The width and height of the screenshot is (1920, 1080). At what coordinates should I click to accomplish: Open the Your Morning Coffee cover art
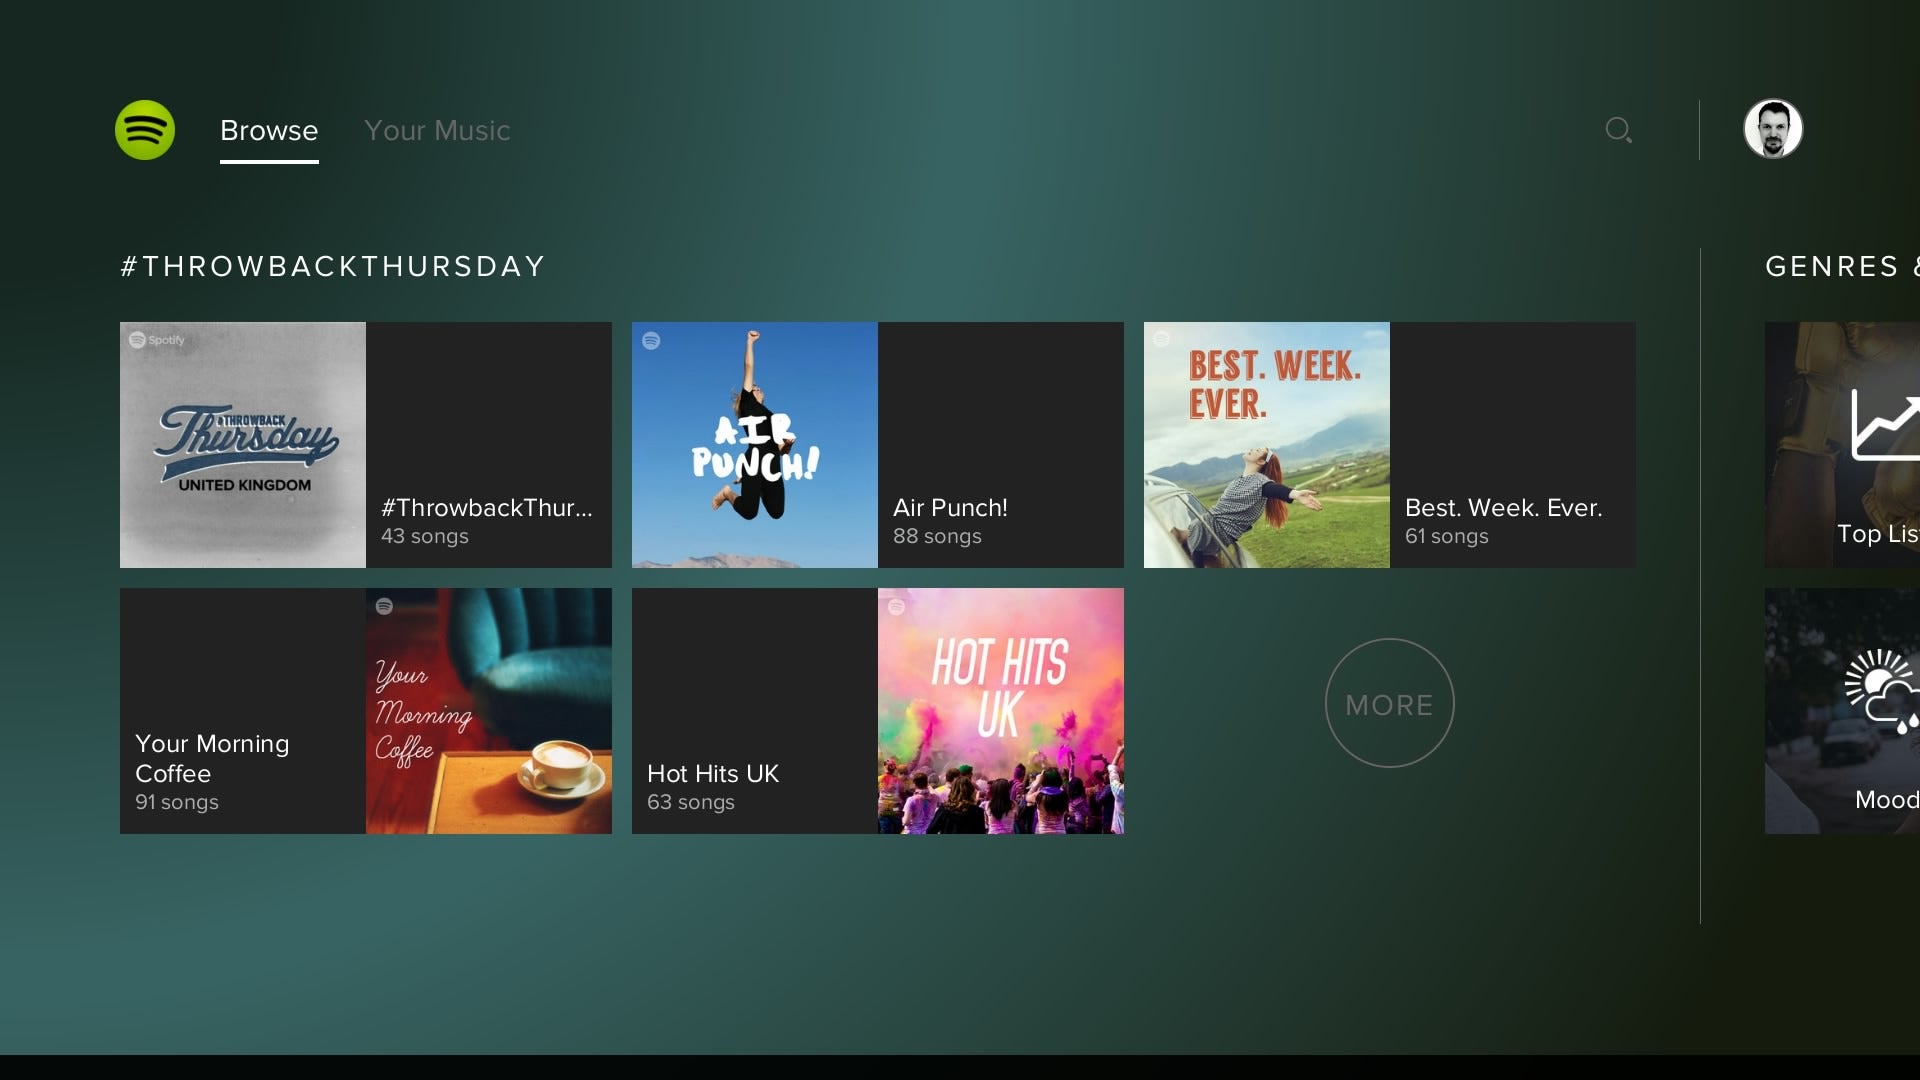tap(489, 711)
